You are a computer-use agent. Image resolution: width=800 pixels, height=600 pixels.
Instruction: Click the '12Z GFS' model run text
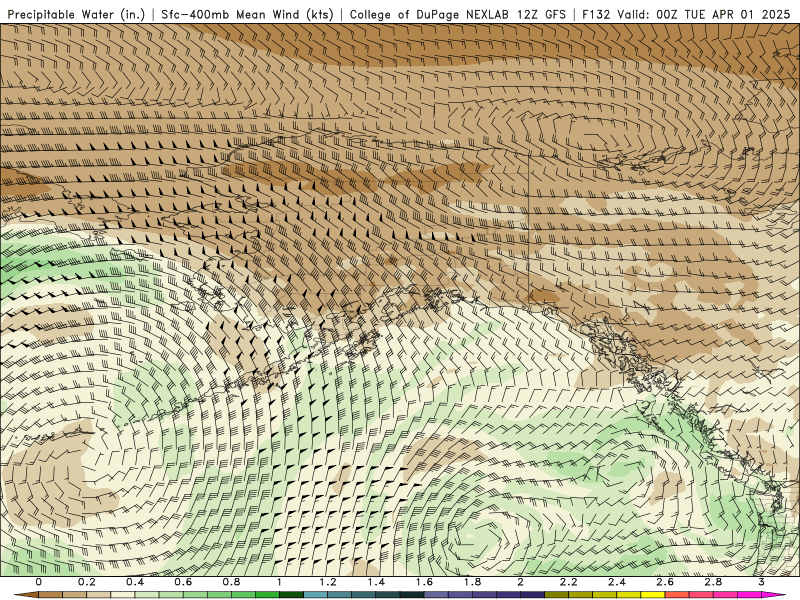click(x=542, y=14)
